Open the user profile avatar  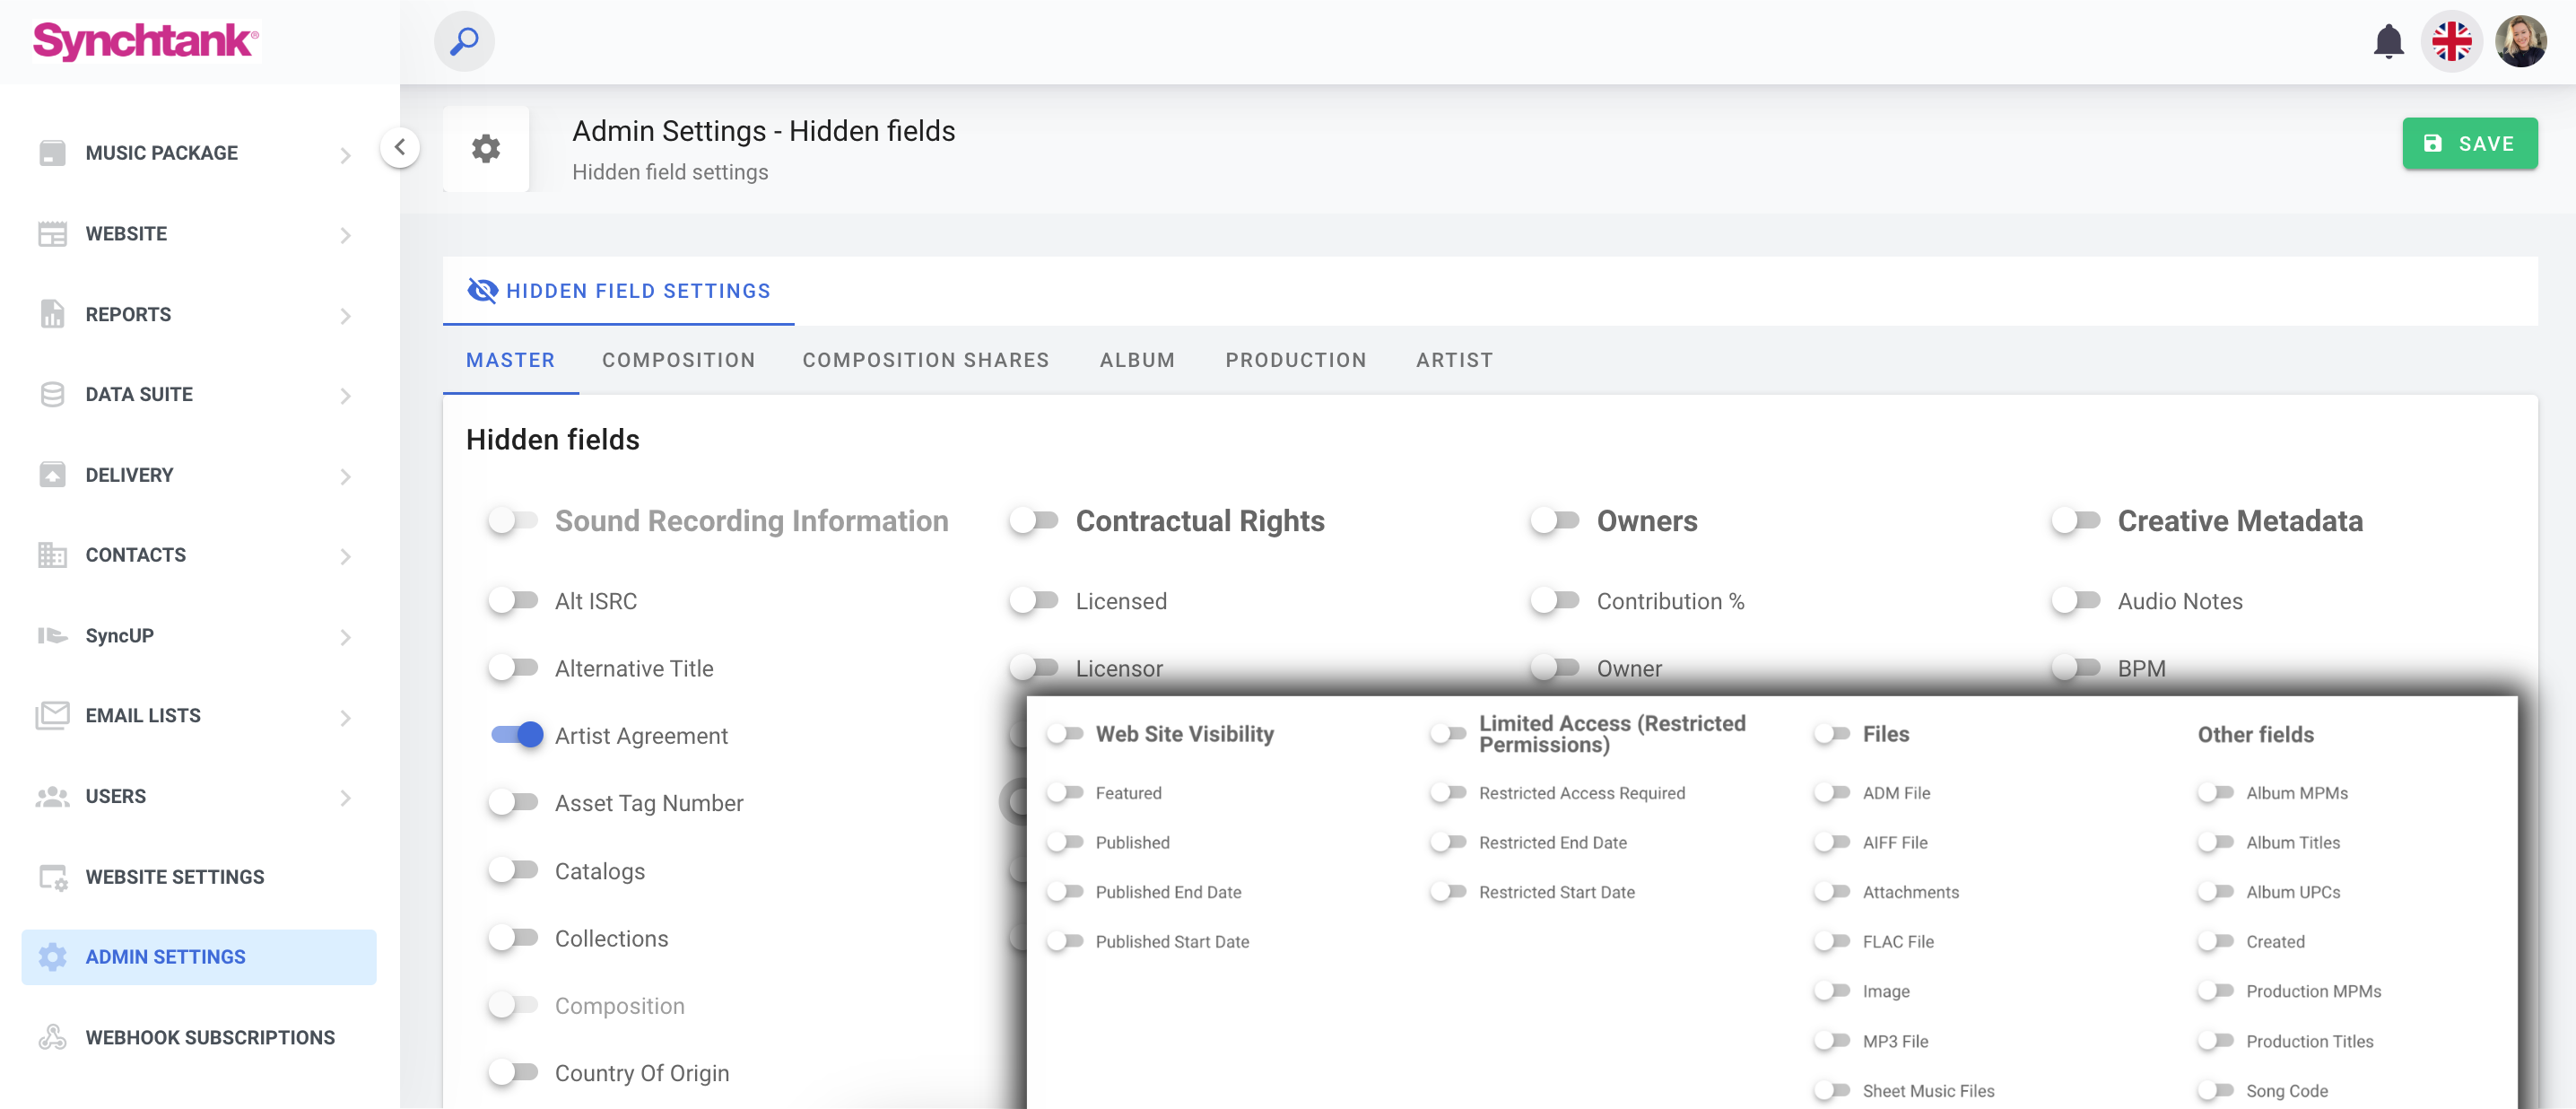point(2520,41)
